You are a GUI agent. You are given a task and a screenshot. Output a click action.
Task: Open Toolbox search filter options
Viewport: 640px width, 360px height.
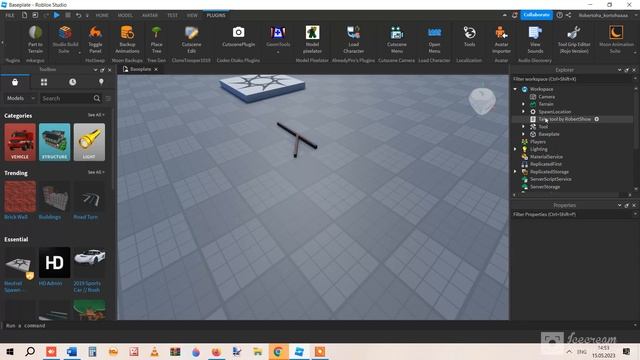[x=108, y=98]
